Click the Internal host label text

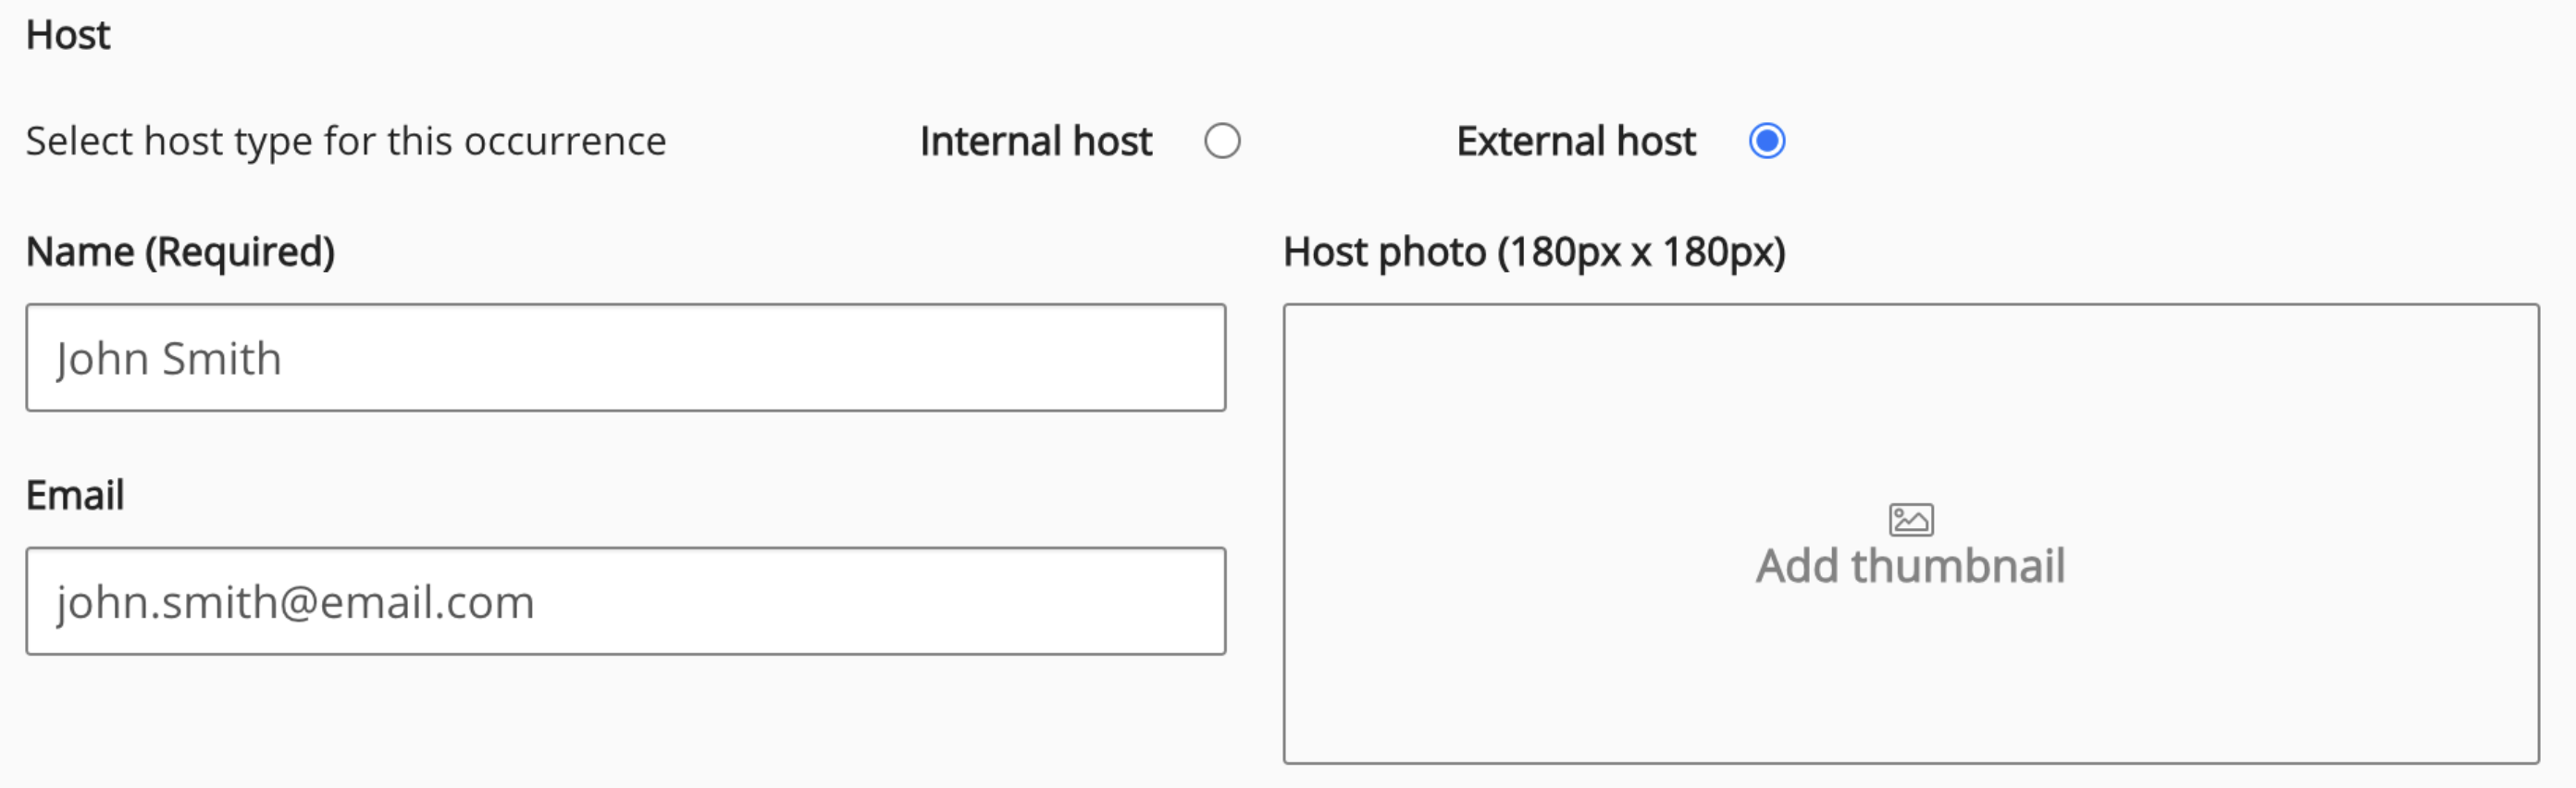1035,141
